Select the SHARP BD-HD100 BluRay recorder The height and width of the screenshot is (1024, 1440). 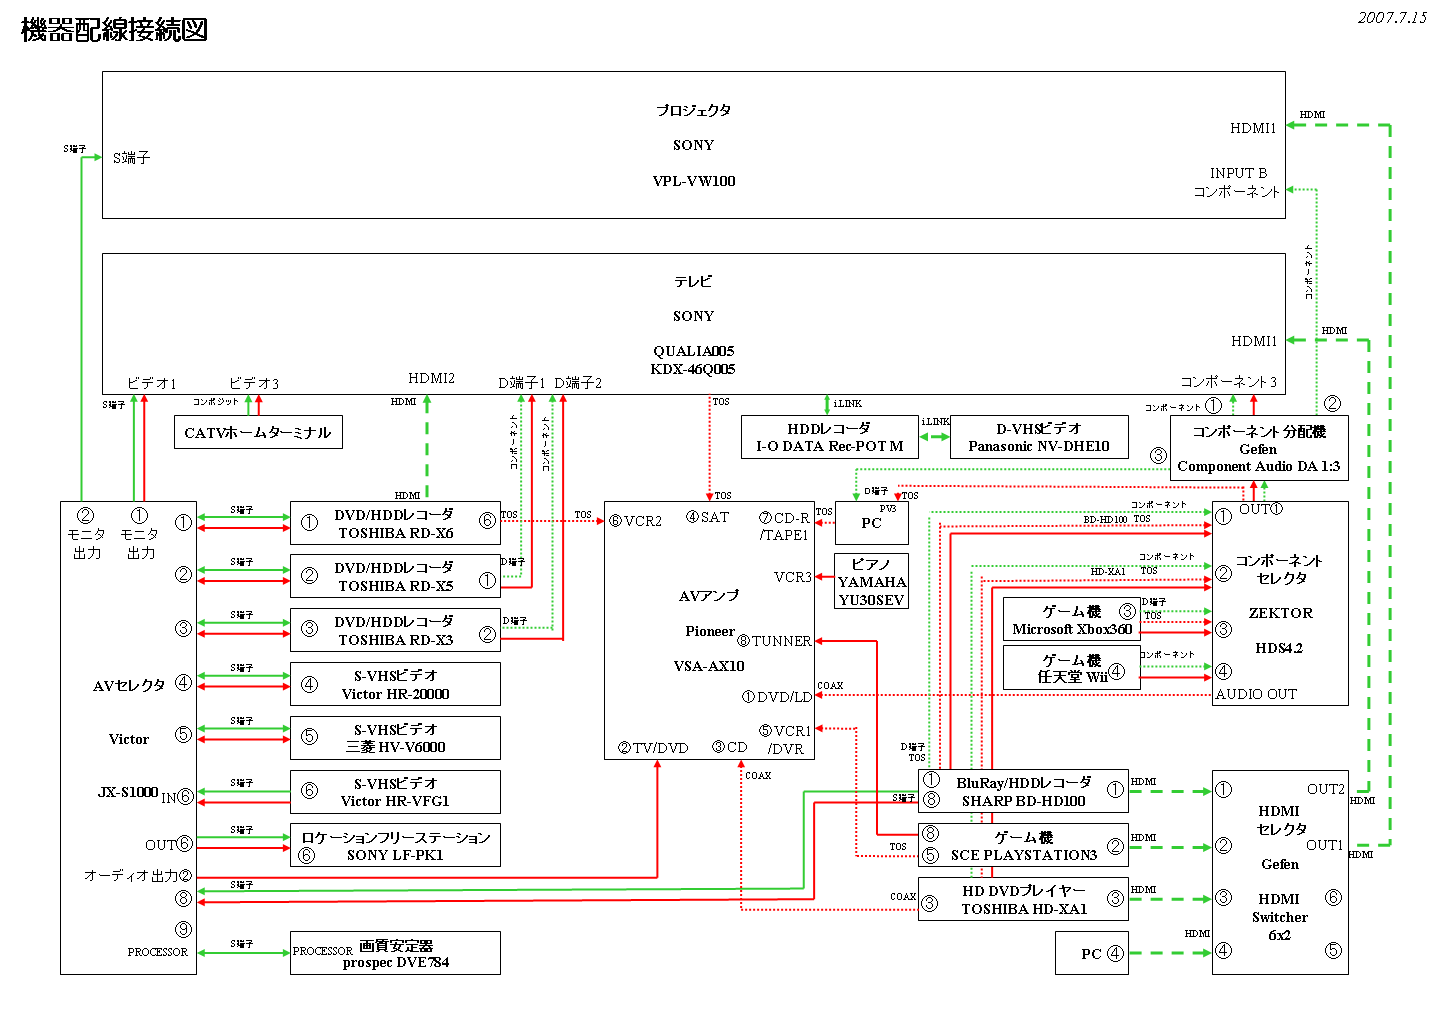point(1022,792)
